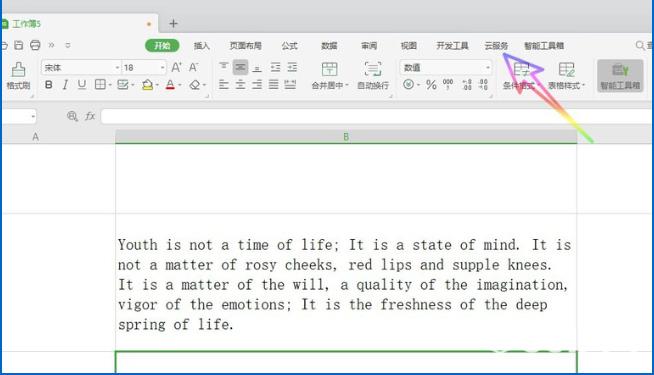654x375 pixels.
Task: Add a new document tab with plus
Action: (174, 24)
